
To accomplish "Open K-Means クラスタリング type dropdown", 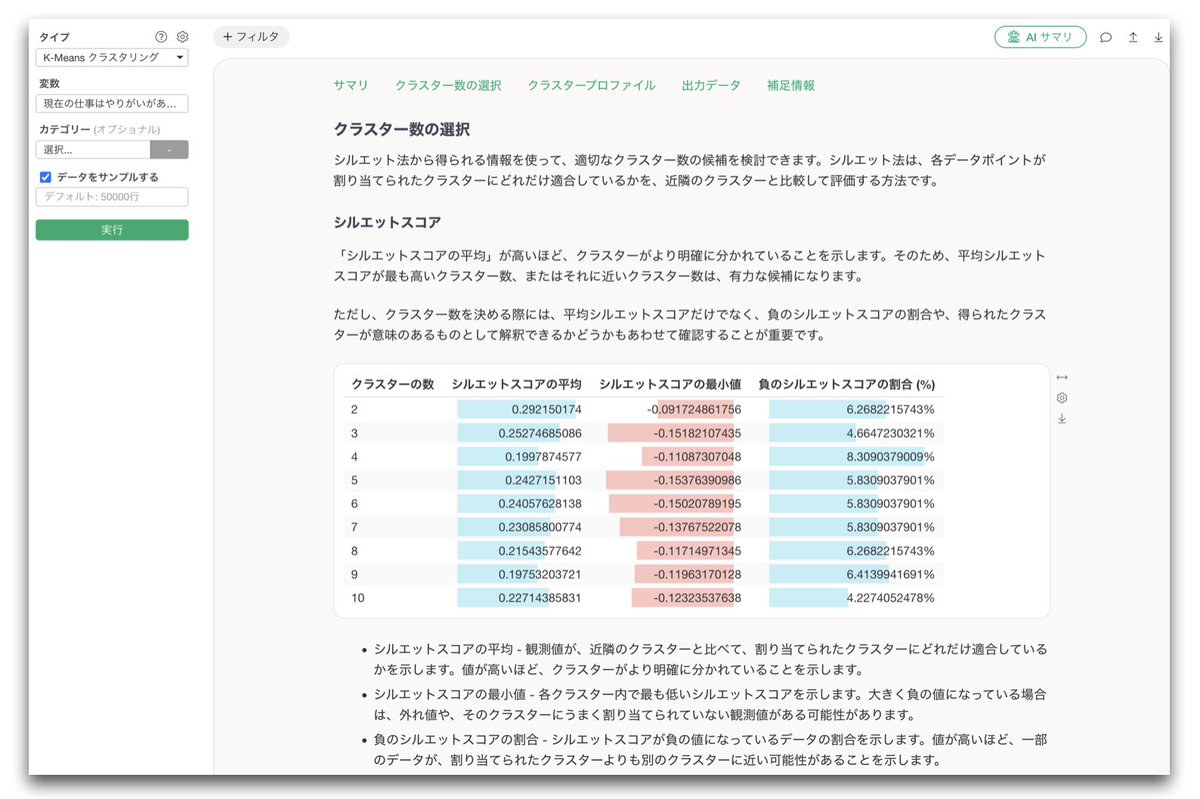I will (112, 58).
